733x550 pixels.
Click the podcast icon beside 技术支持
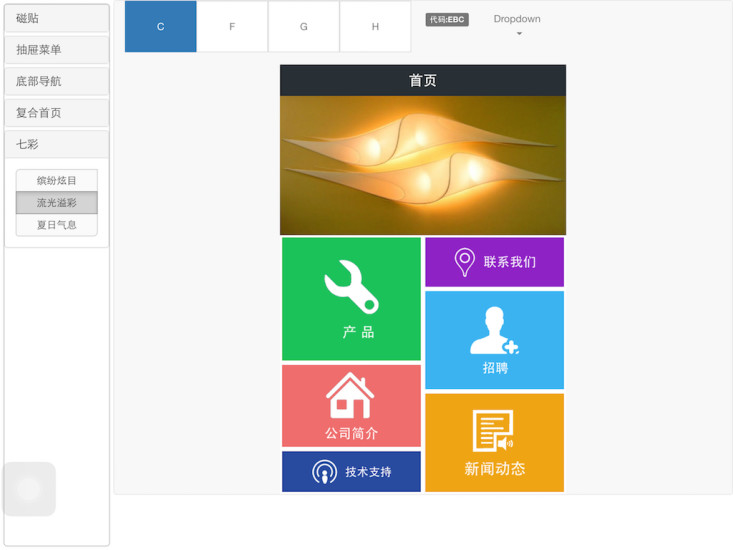pyautogui.click(x=324, y=472)
